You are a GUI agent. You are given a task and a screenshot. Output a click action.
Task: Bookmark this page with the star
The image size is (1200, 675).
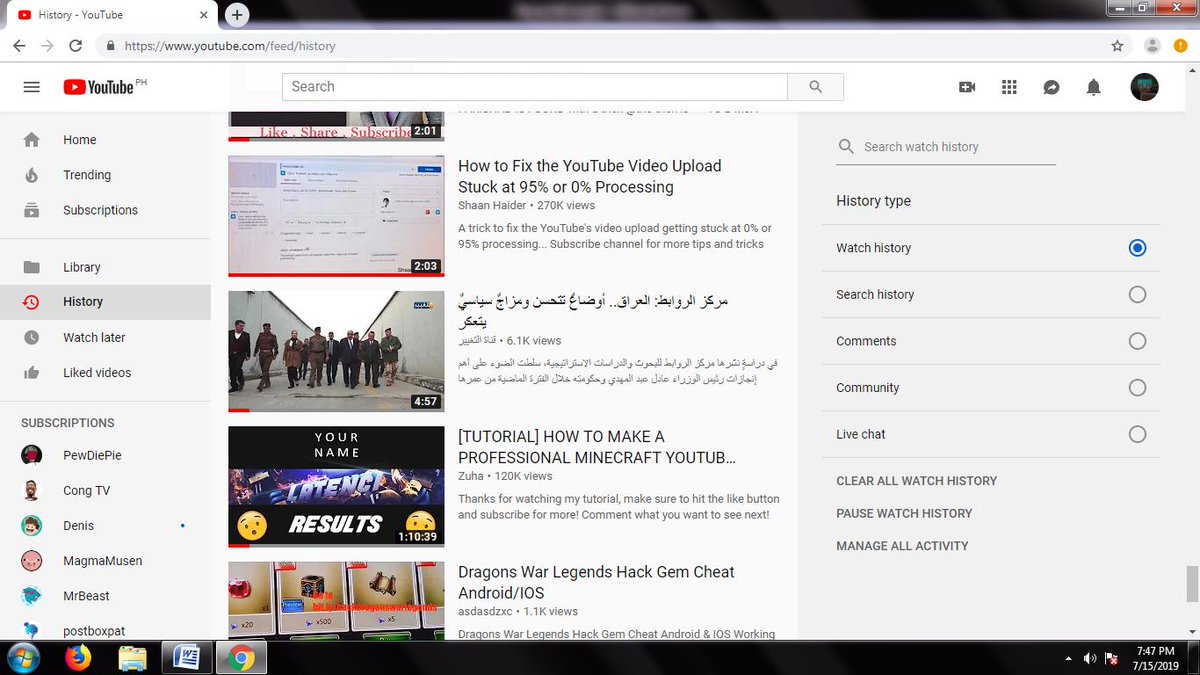click(1117, 46)
